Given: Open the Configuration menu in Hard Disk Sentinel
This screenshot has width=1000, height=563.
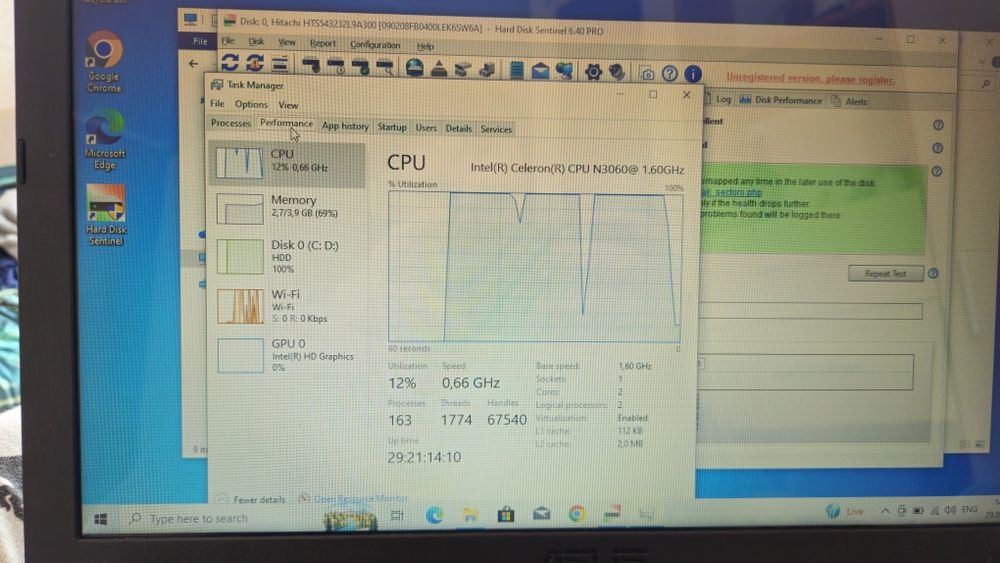Looking at the screenshot, I should point(375,45).
